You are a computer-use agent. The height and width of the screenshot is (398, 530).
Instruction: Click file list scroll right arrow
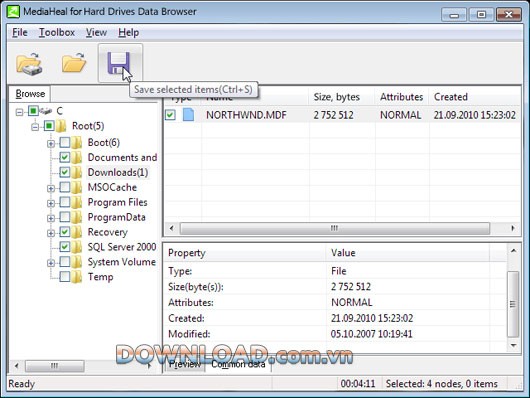point(513,228)
